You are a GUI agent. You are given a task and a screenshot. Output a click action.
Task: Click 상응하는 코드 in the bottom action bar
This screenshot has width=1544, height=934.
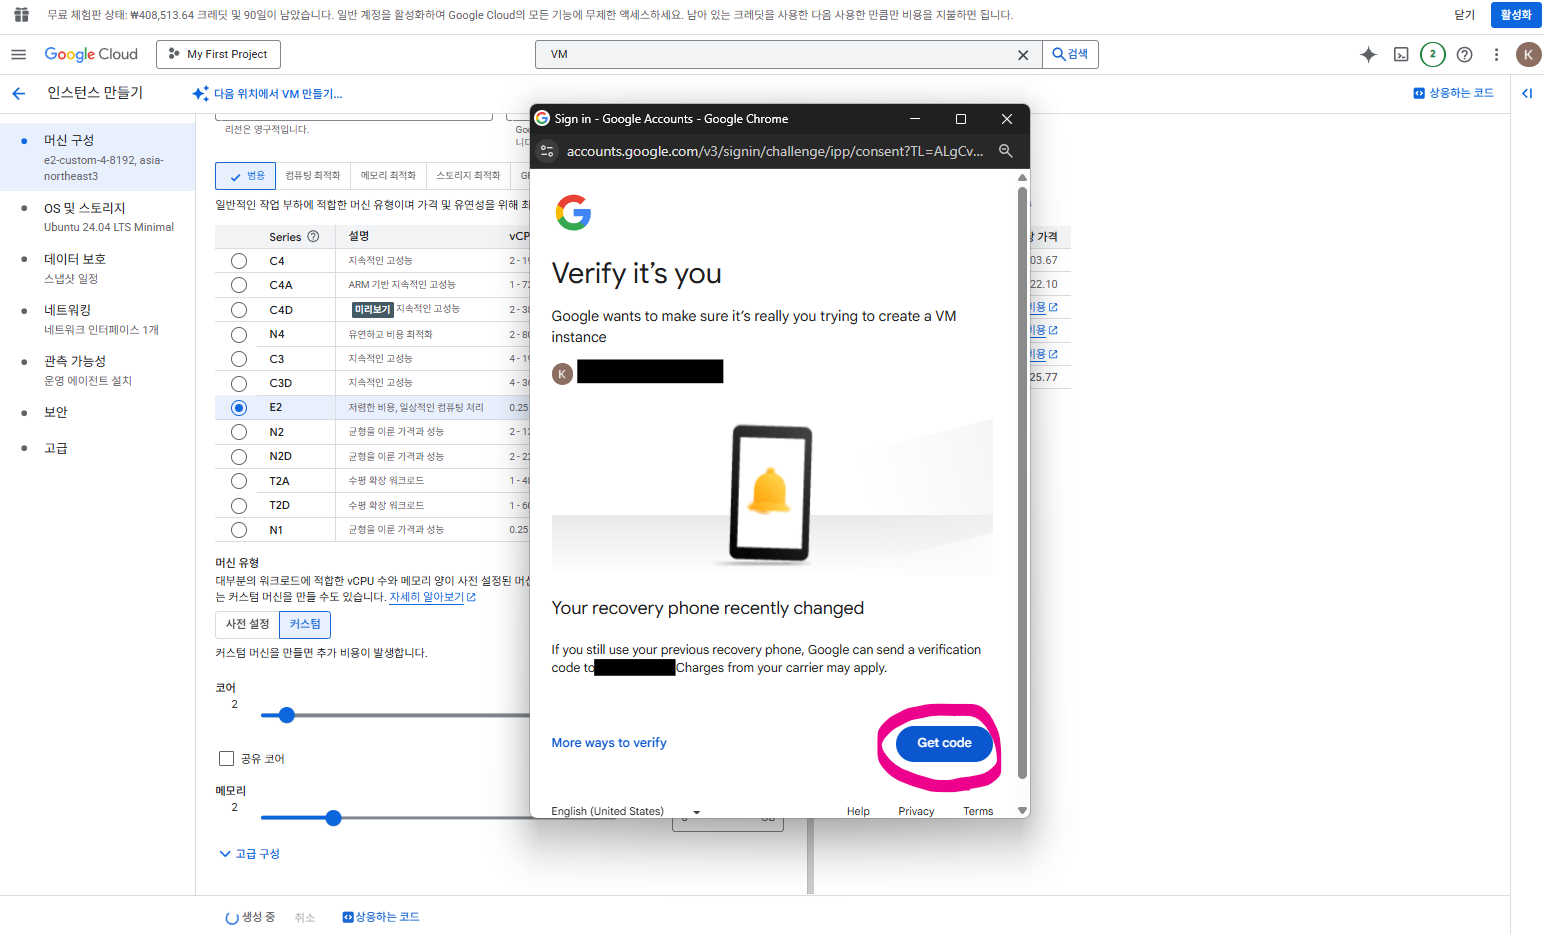click(x=381, y=917)
